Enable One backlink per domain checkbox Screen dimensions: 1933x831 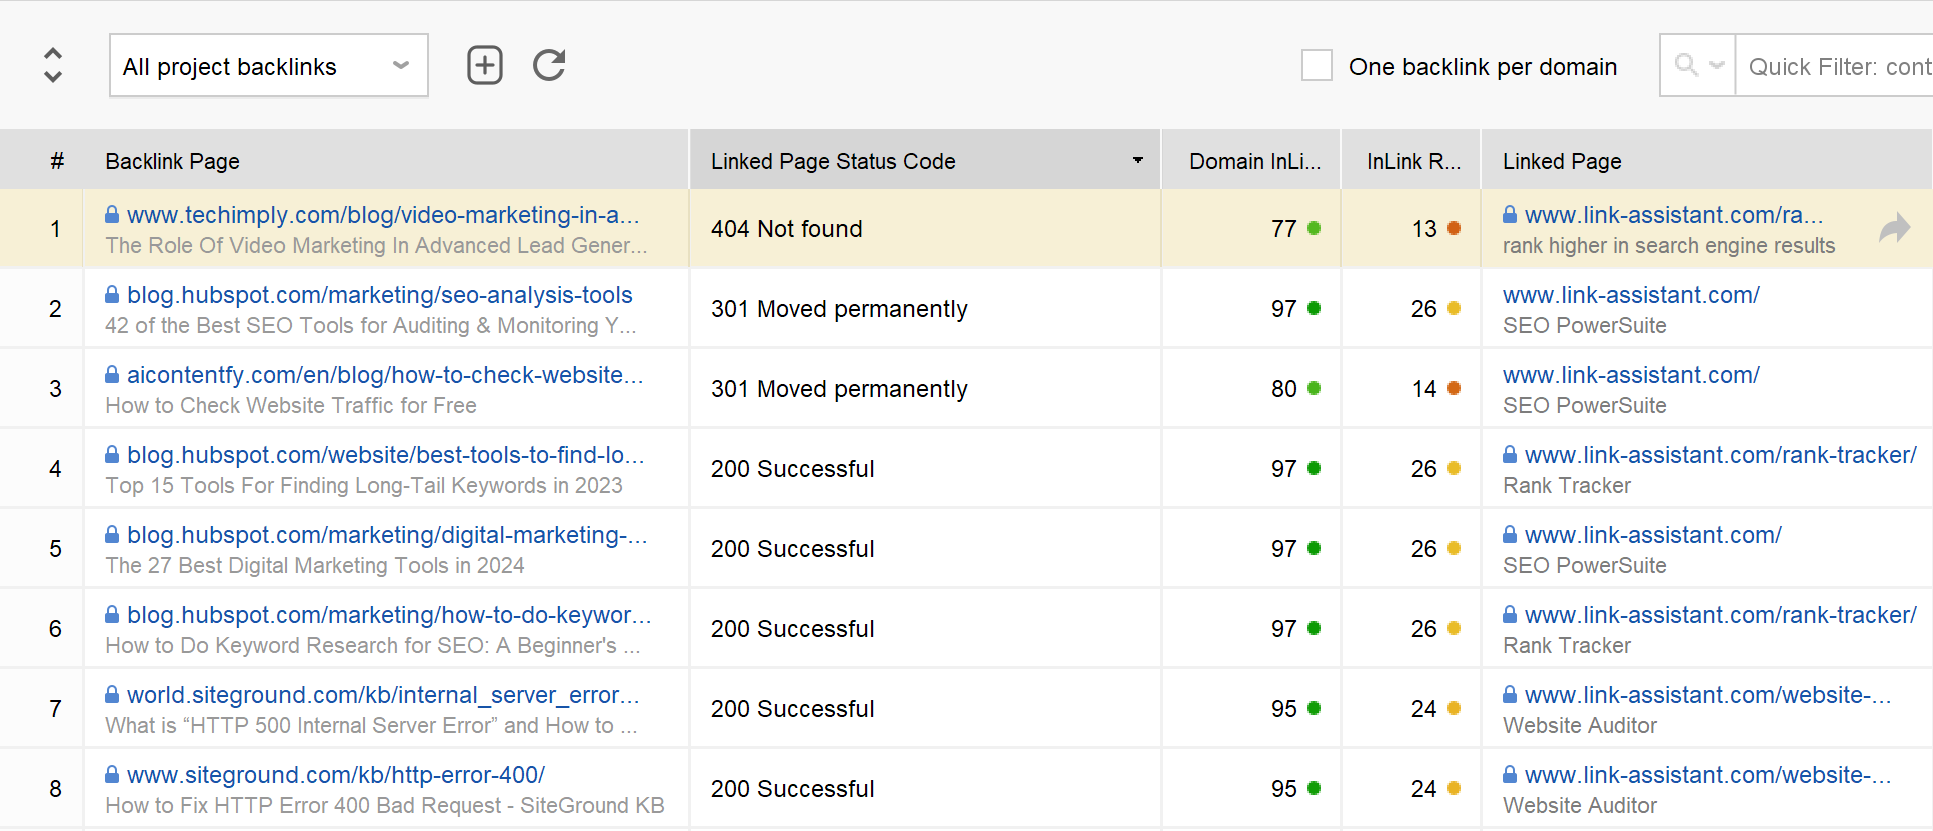tap(1317, 65)
